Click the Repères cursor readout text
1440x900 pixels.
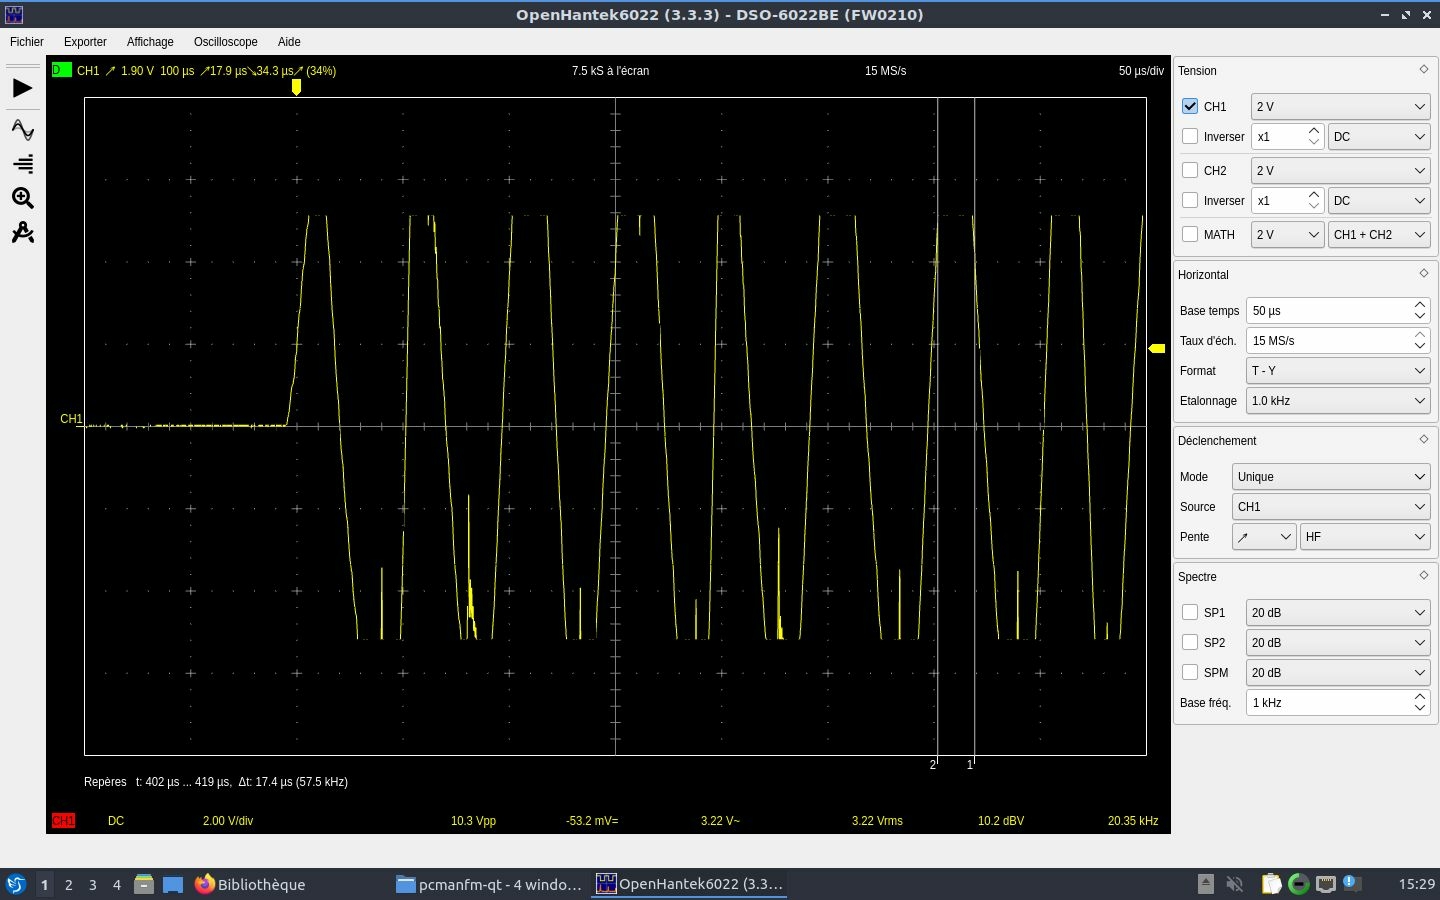point(216,782)
